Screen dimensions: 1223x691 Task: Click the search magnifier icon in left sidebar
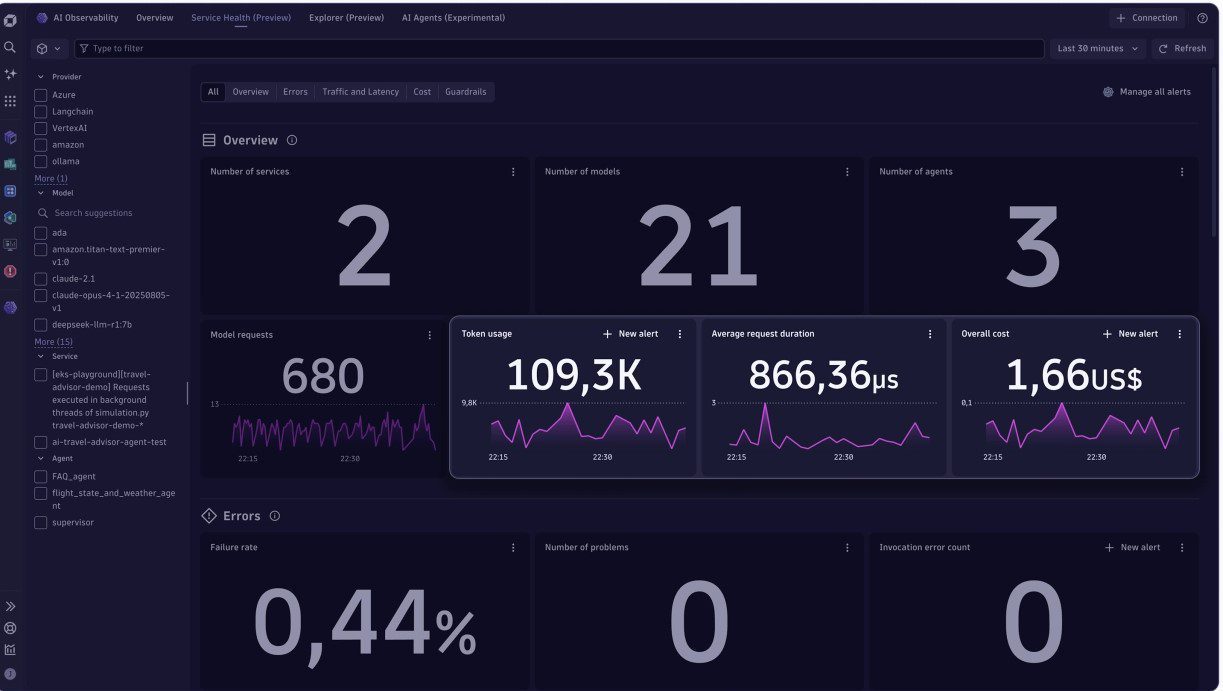pyautogui.click(x=10, y=47)
